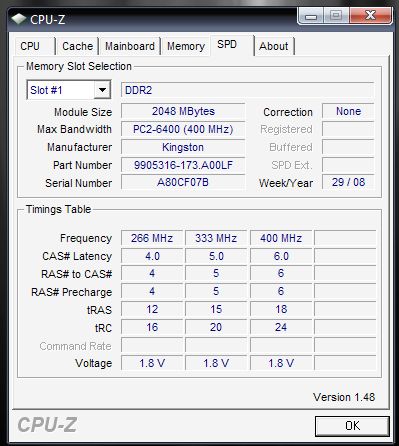Click the Max Bandwidth label
Viewport: 399px width, 446px height.
tap(74, 129)
